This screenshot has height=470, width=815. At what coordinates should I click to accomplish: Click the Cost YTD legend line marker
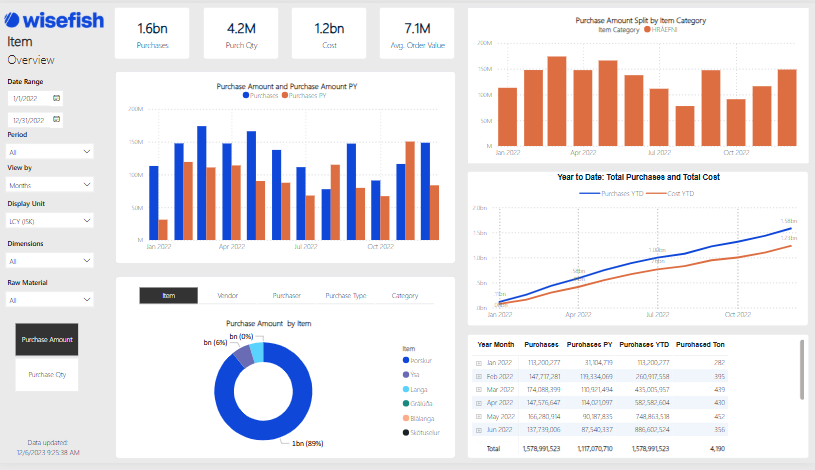[x=659, y=193]
